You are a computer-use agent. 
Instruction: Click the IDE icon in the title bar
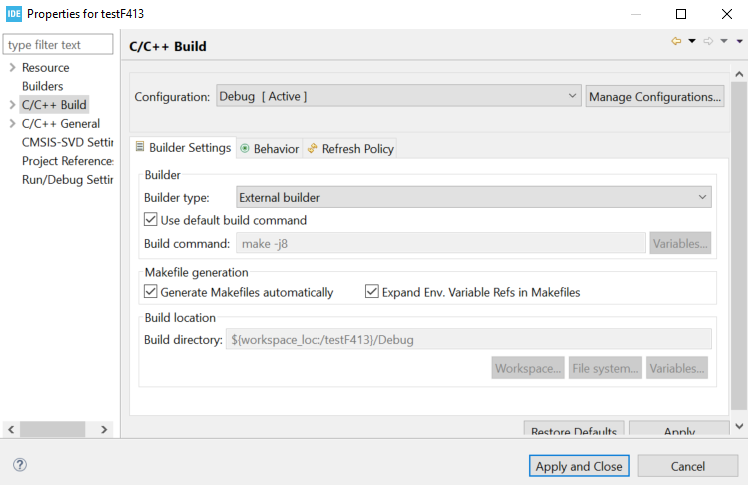tap(14, 14)
